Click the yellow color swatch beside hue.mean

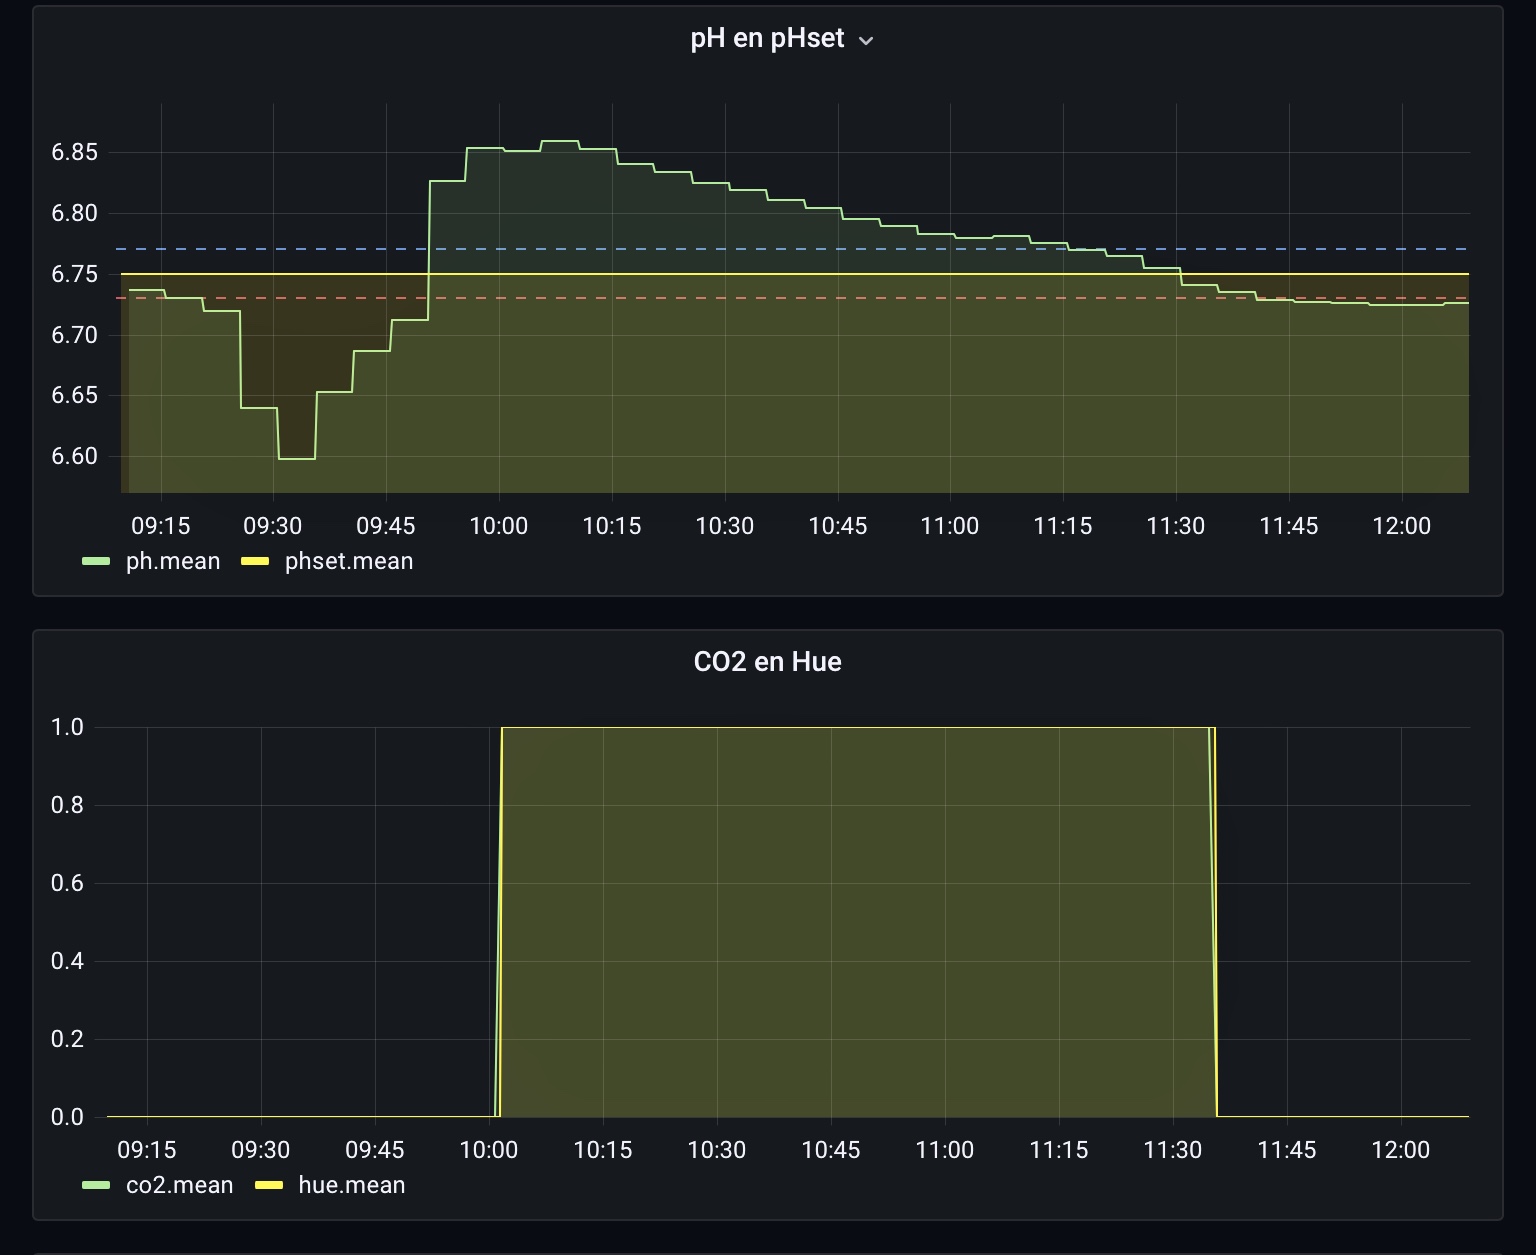click(269, 1186)
